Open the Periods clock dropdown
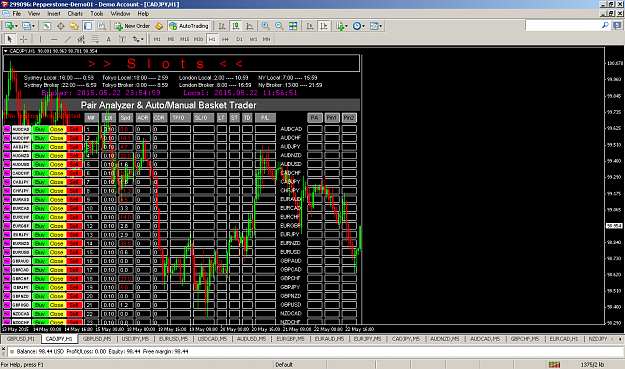 click(x=359, y=26)
